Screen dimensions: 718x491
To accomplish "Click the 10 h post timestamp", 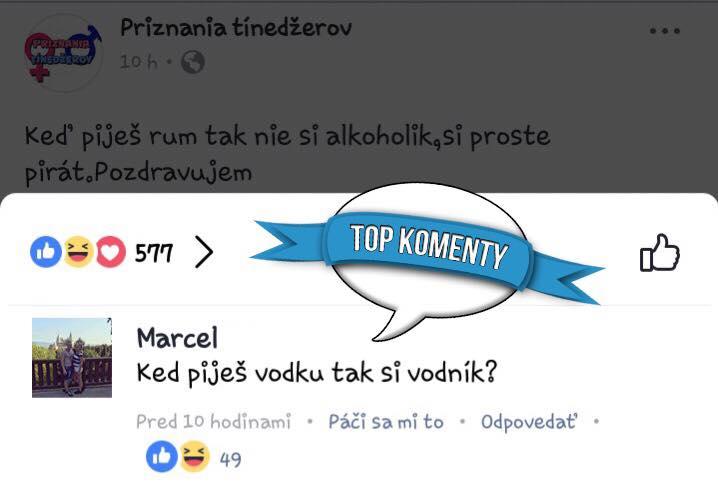I will [139, 62].
